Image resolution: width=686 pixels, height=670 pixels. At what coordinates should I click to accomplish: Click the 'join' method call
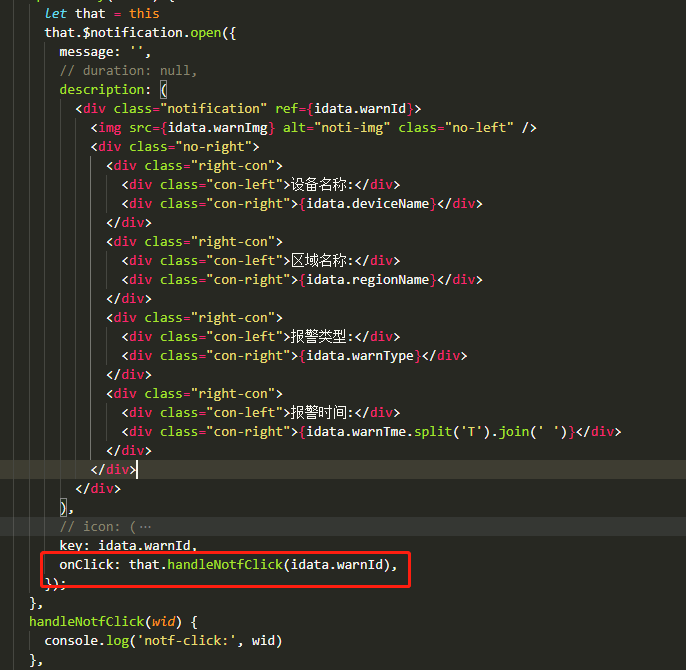(x=514, y=432)
